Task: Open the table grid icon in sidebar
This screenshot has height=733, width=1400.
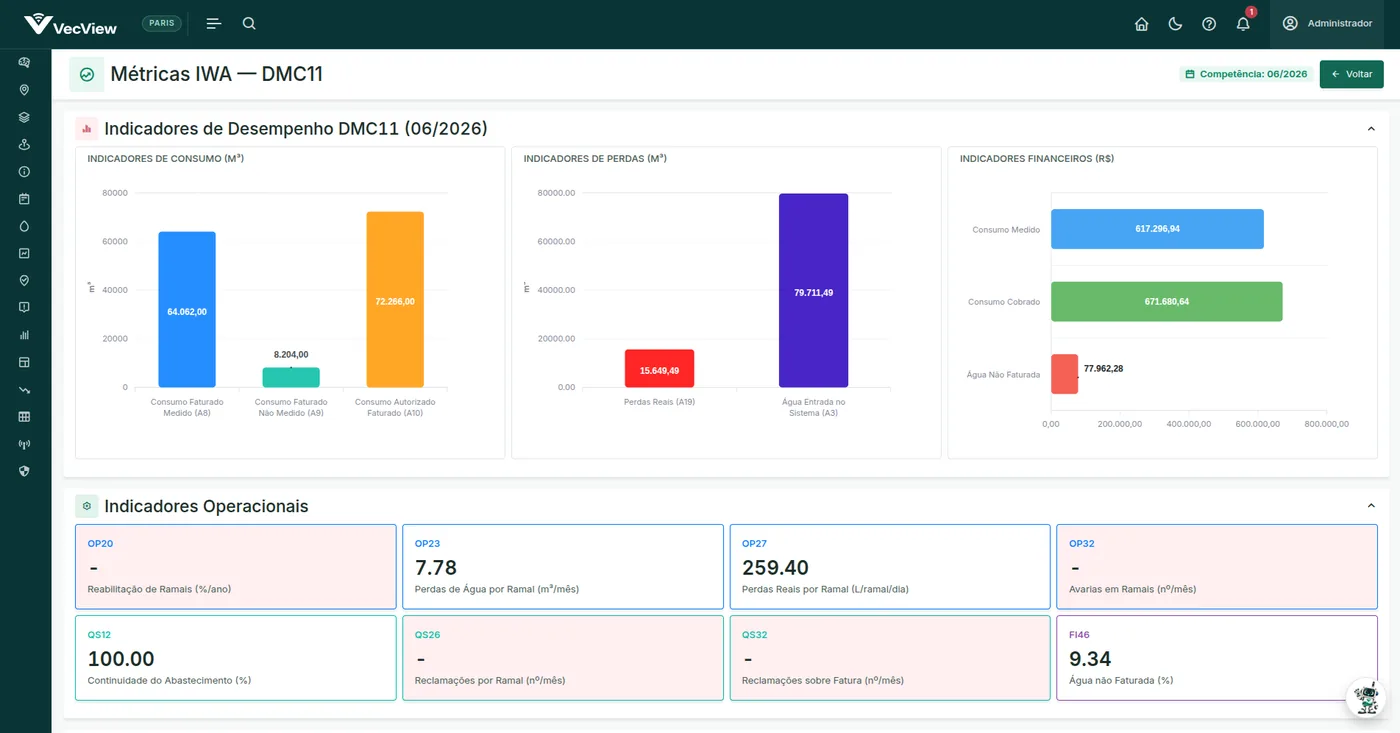Action: click(x=24, y=417)
